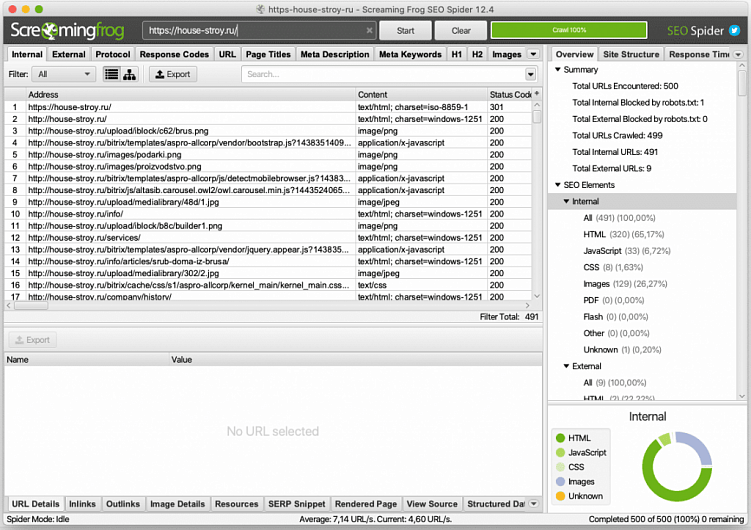The height and width of the screenshot is (530, 751).
Task: Open the External tab
Action: [x=68, y=55]
